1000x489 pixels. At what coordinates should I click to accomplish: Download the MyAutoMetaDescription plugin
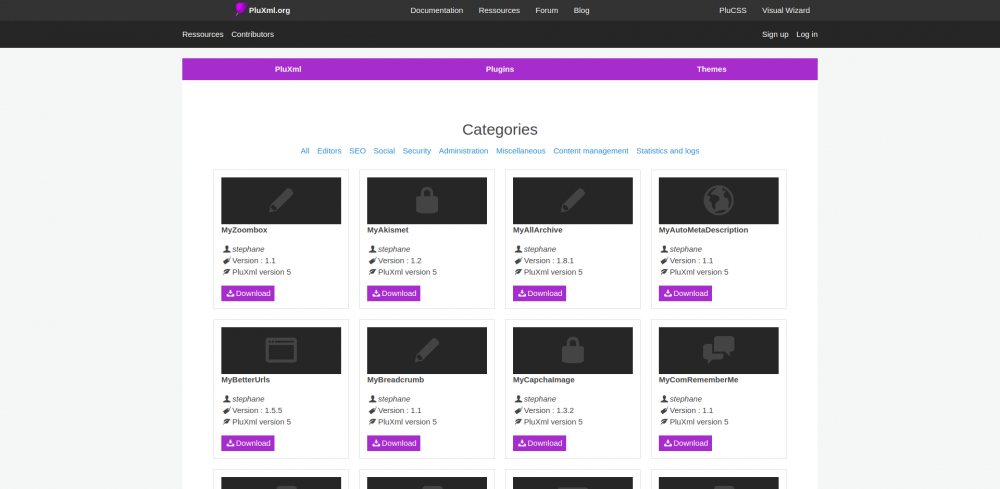(x=686, y=293)
